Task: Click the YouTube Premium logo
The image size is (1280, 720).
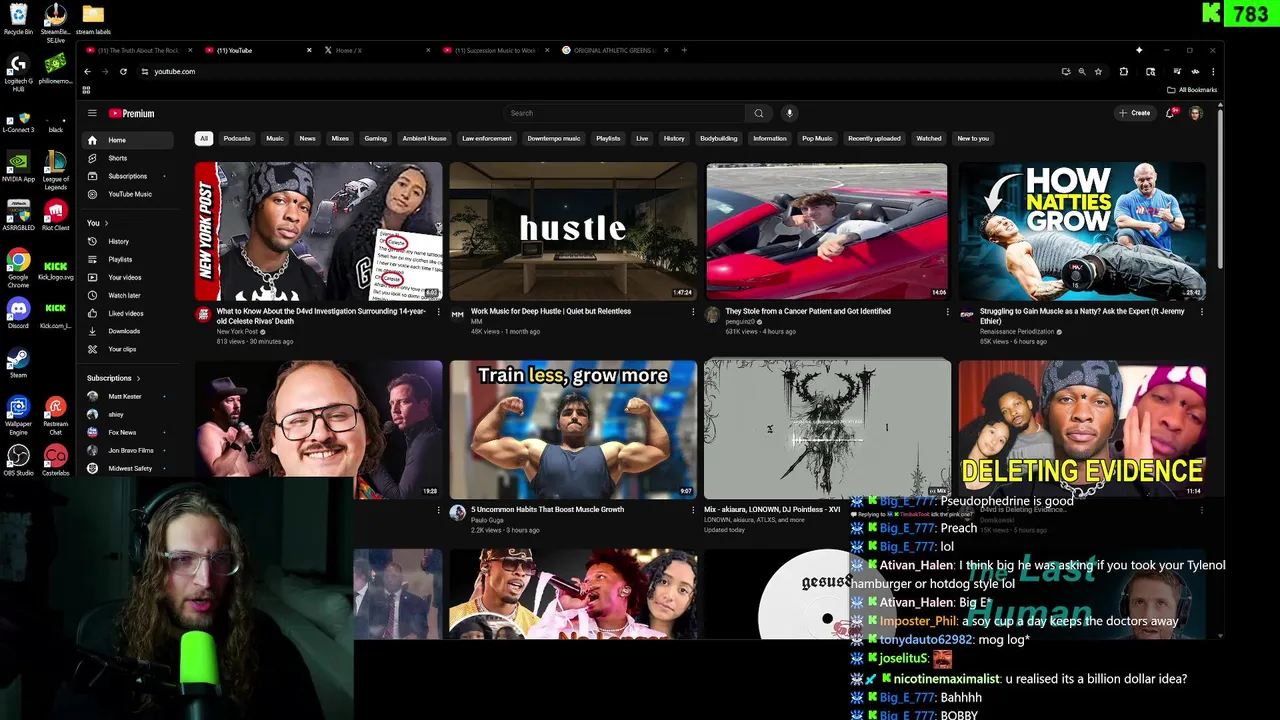Action: [x=132, y=113]
